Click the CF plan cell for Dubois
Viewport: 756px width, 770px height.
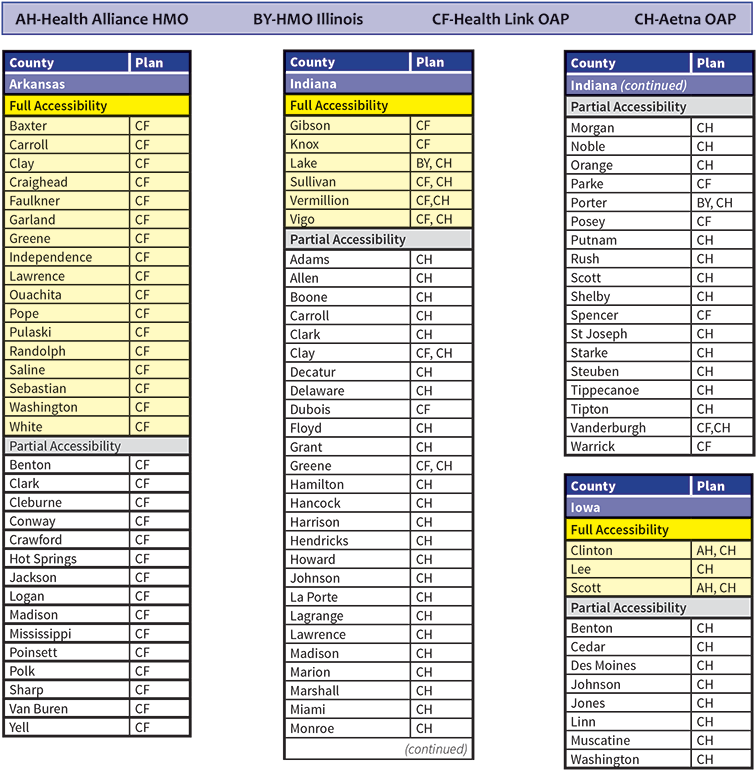click(441, 410)
